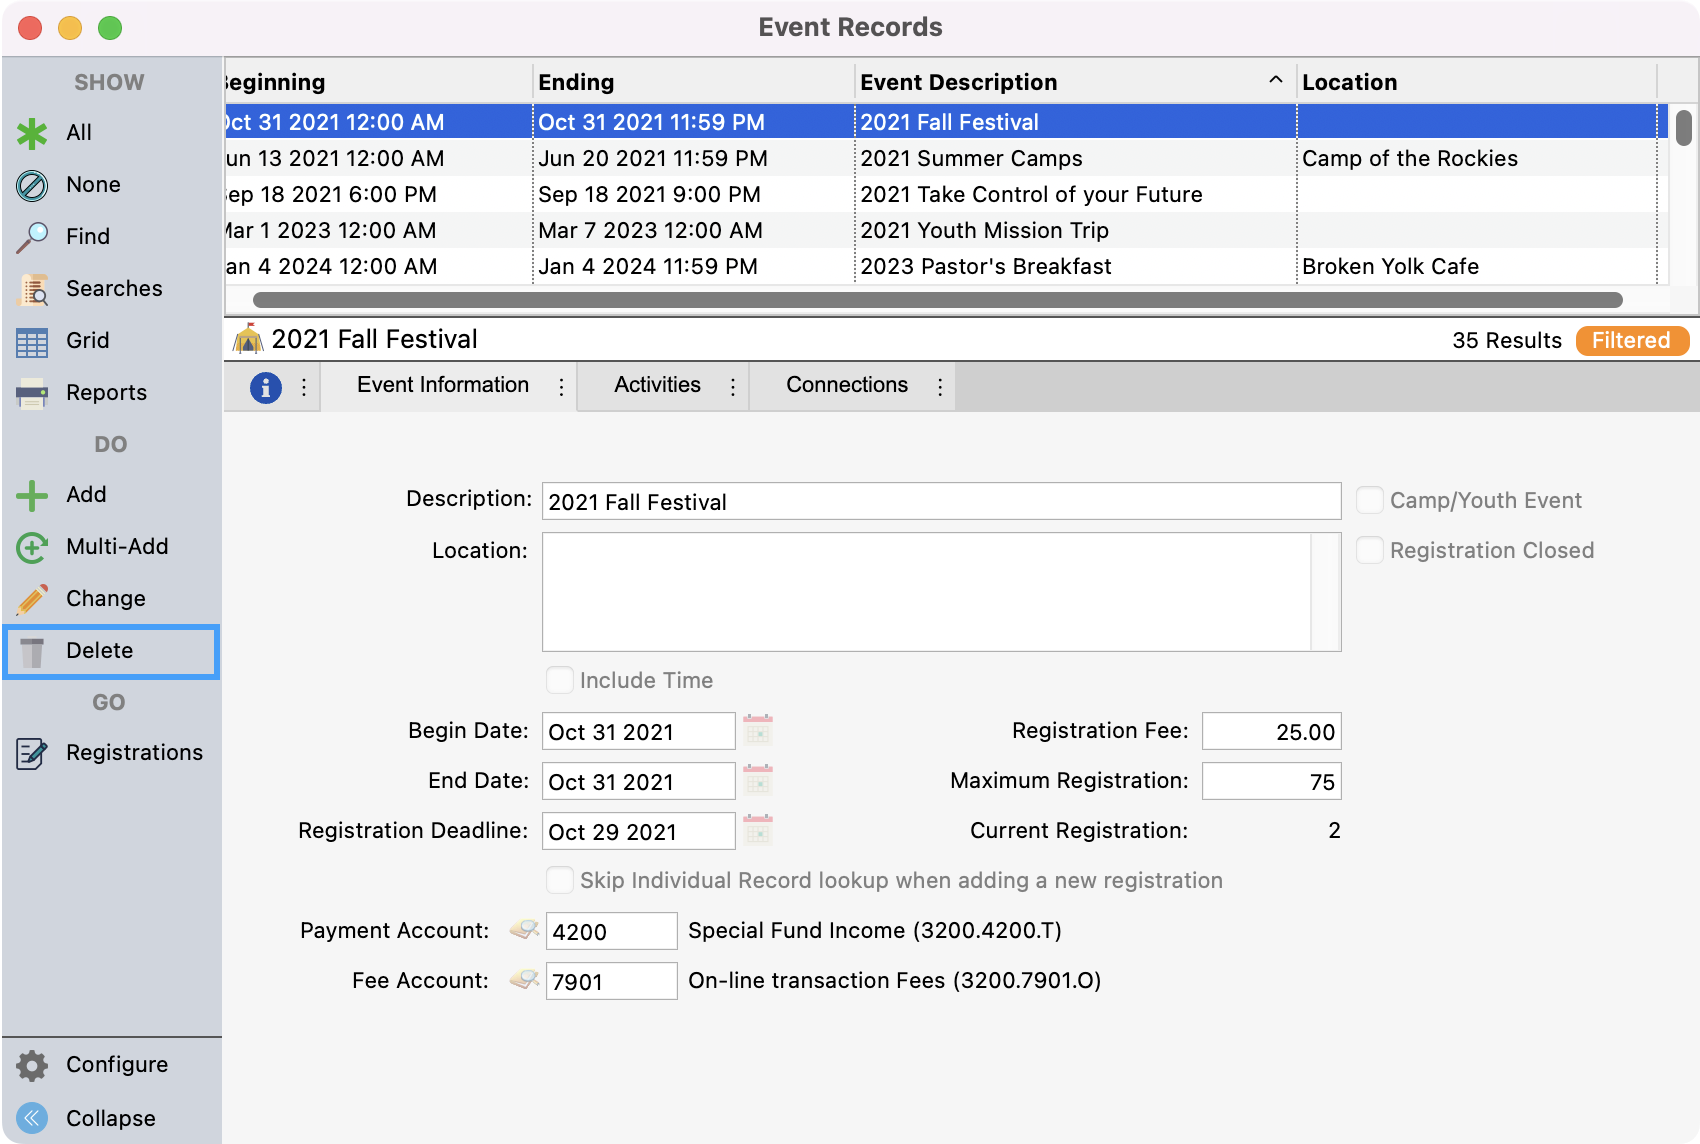This screenshot has width=1700, height=1144.
Task: Click the Reports printer icon
Action: 32,393
